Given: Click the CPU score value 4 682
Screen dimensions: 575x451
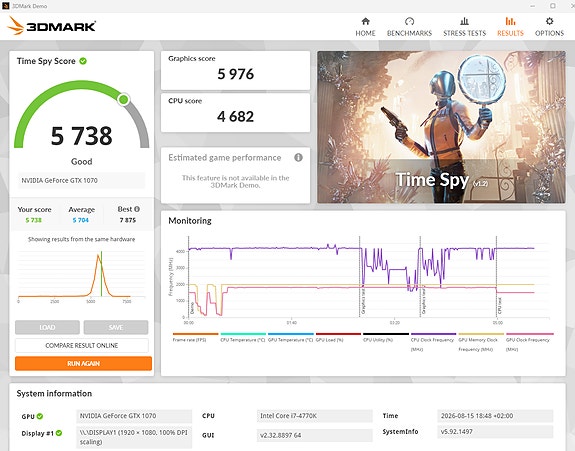Looking at the screenshot, I should [x=235, y=117].
